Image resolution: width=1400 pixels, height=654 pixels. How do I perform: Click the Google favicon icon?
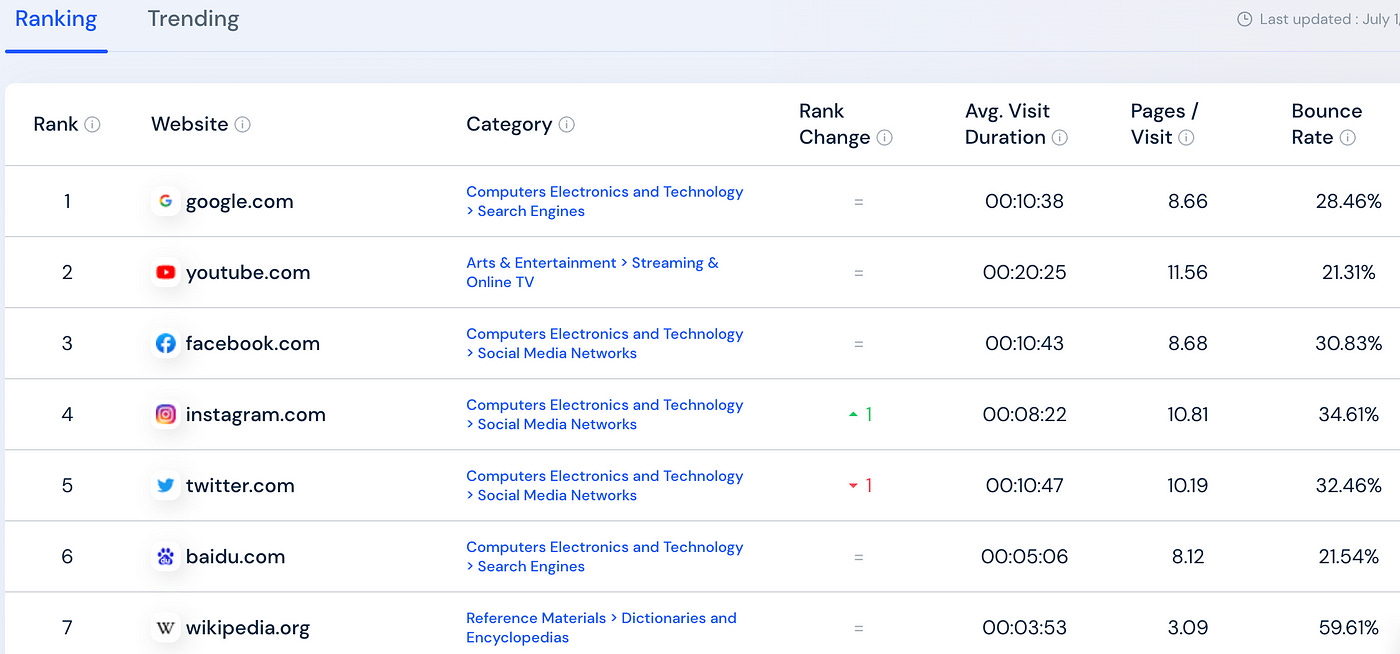tap(166, 201)
